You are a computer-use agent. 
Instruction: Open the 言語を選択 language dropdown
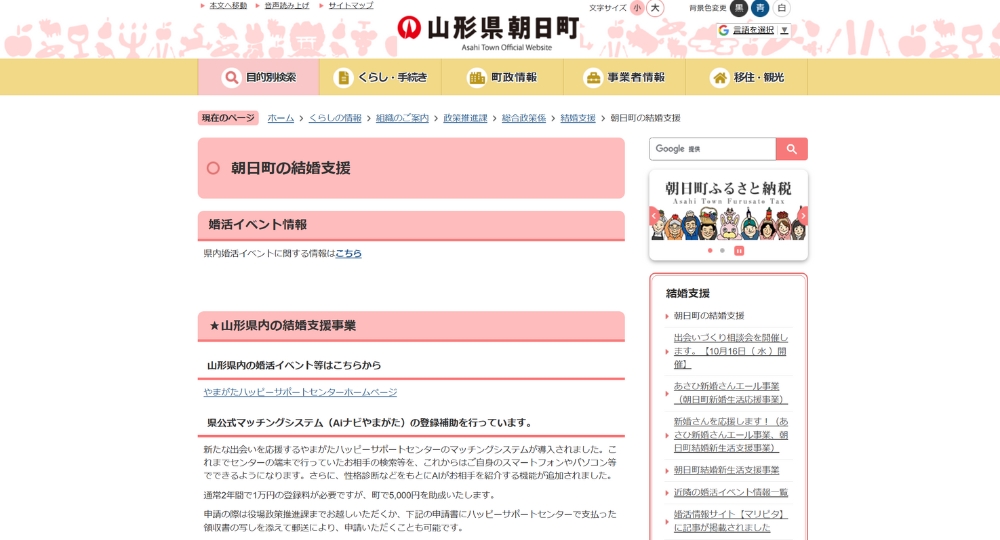754,30
